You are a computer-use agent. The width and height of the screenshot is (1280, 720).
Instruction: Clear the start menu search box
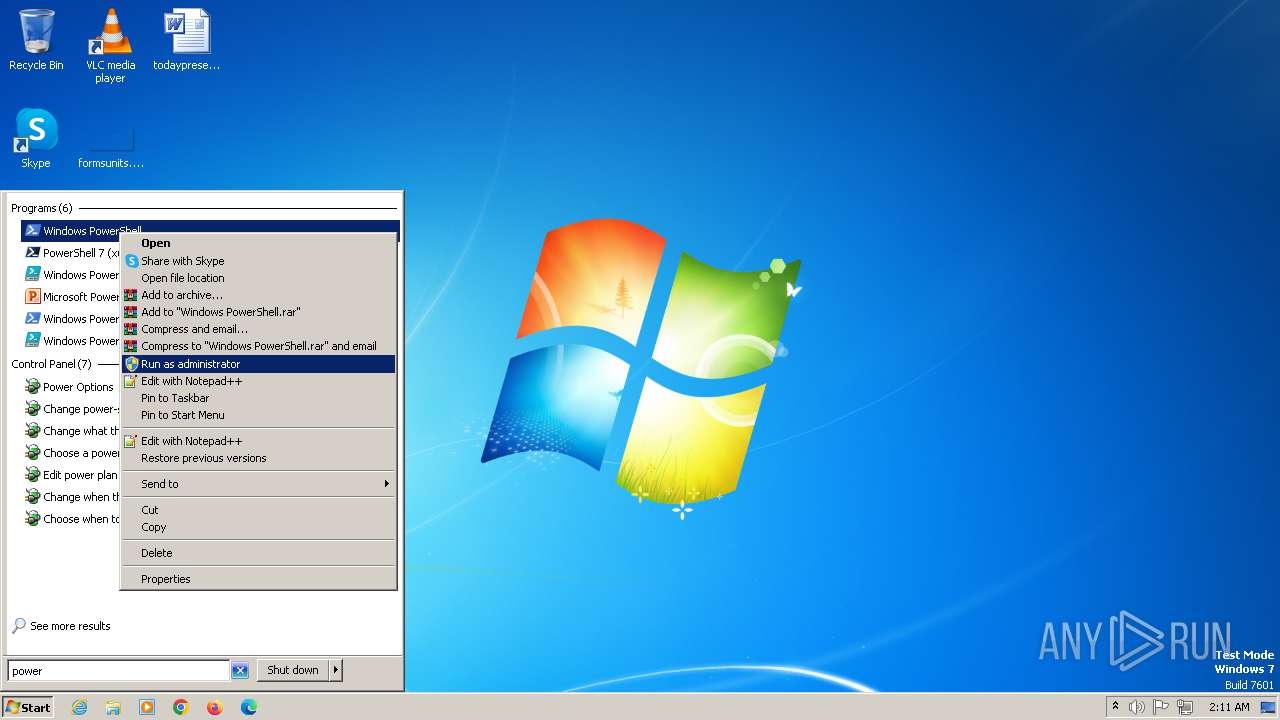[x=240, y=671]
